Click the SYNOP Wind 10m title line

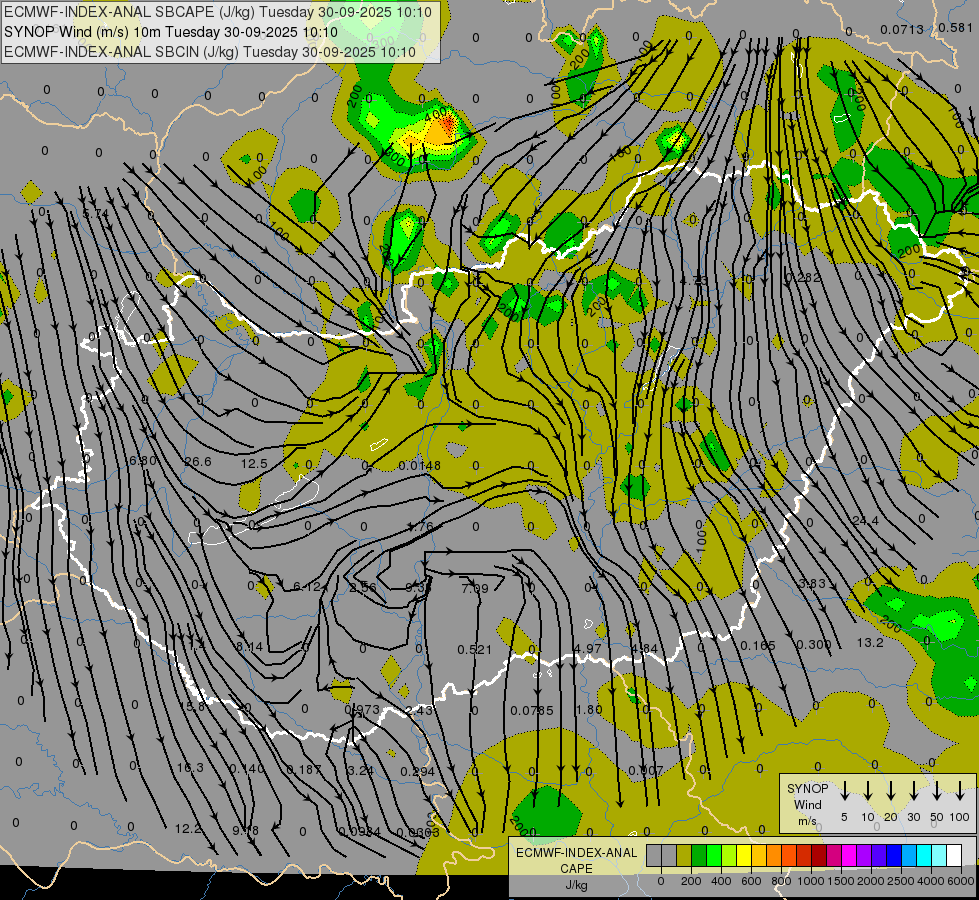(170, 32)
